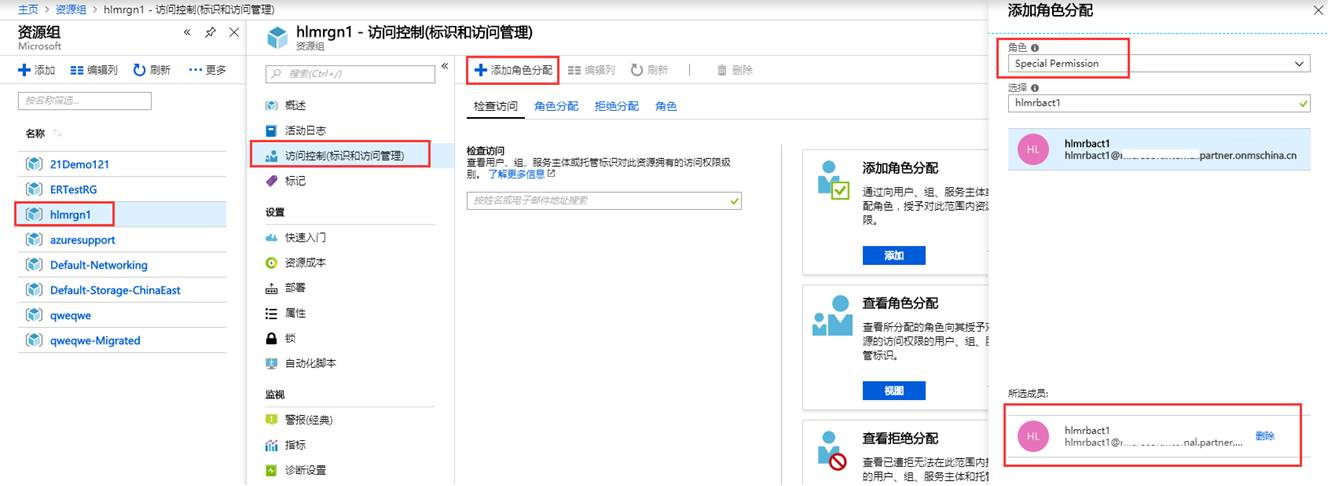Click the 添加 button in 添加角色分配 card
This screenshot has width=1328, height=486.
894,256
